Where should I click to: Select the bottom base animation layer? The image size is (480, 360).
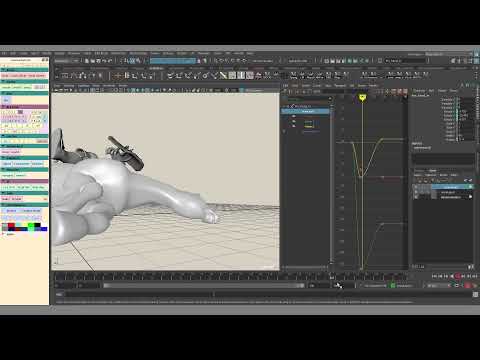point(443,197)
